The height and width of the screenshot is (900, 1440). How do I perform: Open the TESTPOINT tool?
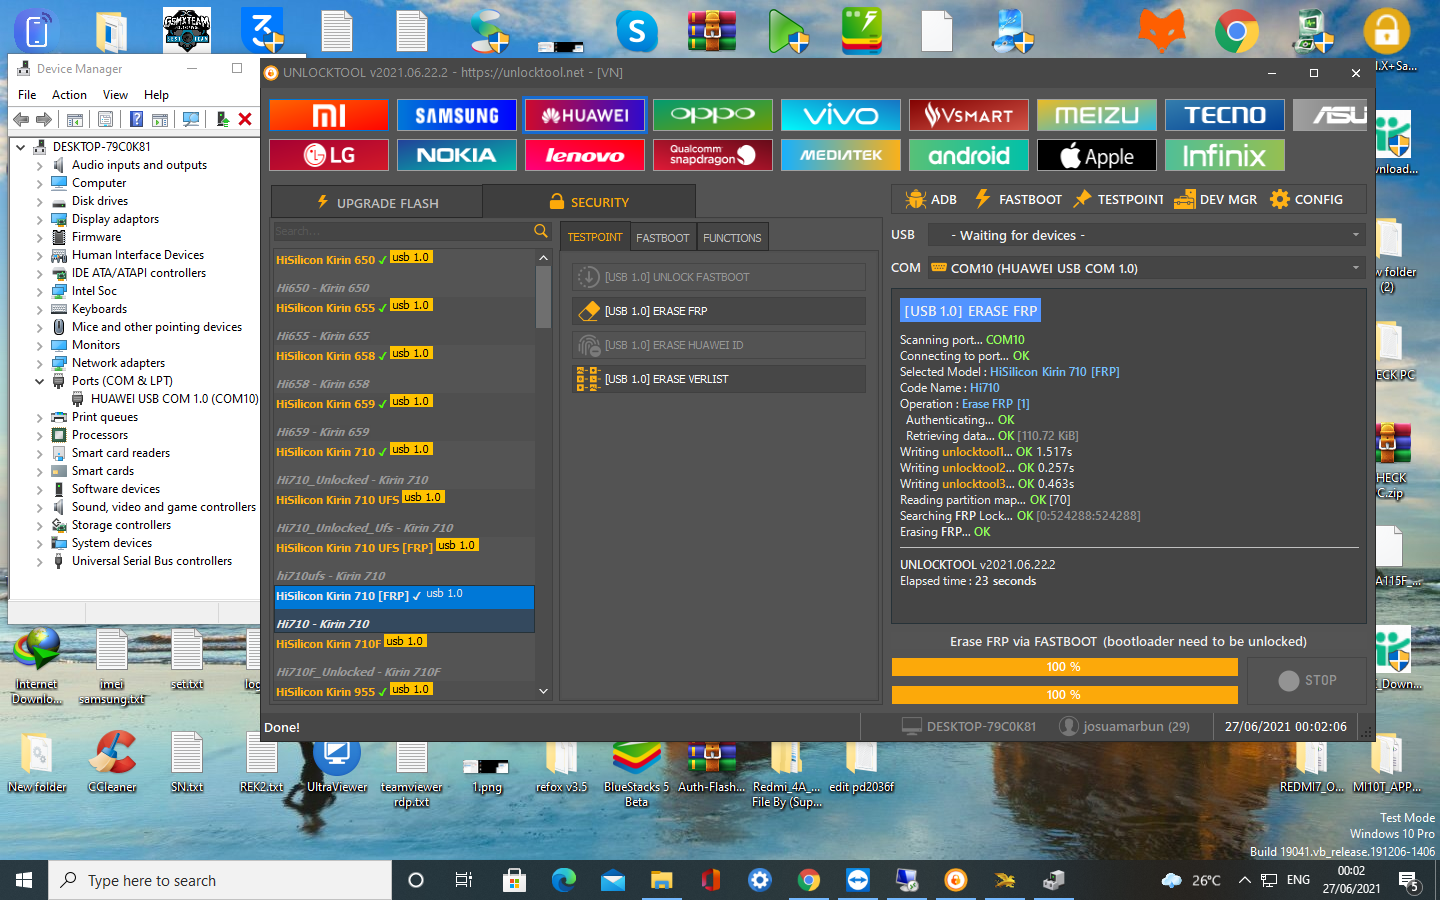[1119, 199]
